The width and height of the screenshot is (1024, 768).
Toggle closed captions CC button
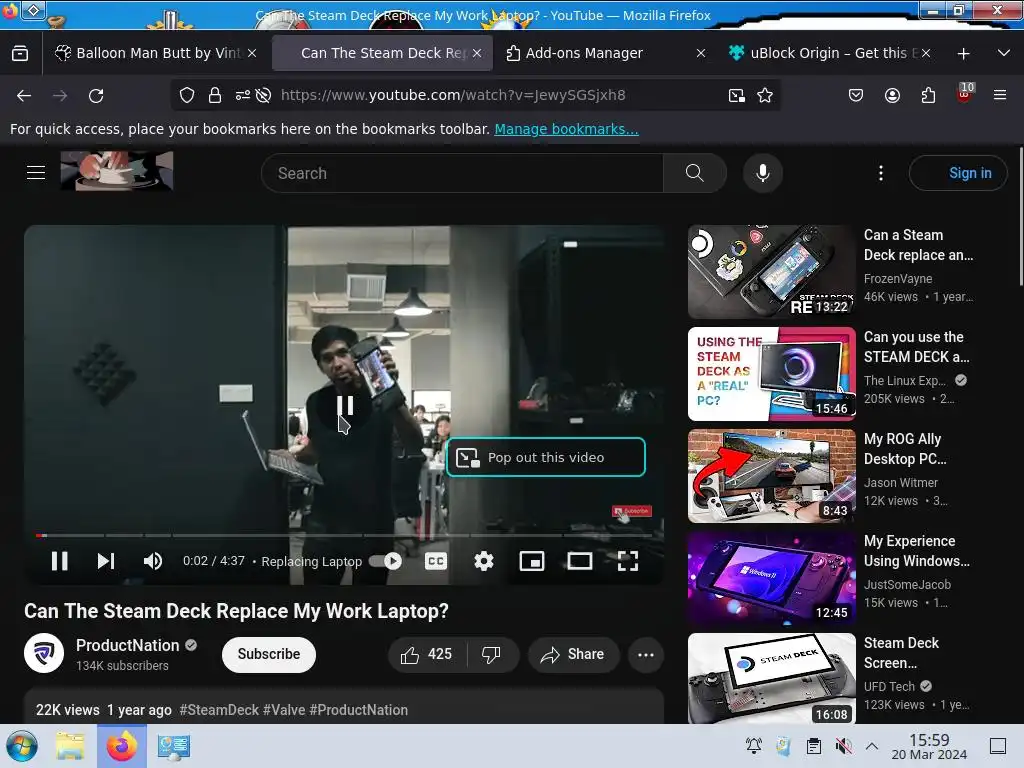point(436,561)
